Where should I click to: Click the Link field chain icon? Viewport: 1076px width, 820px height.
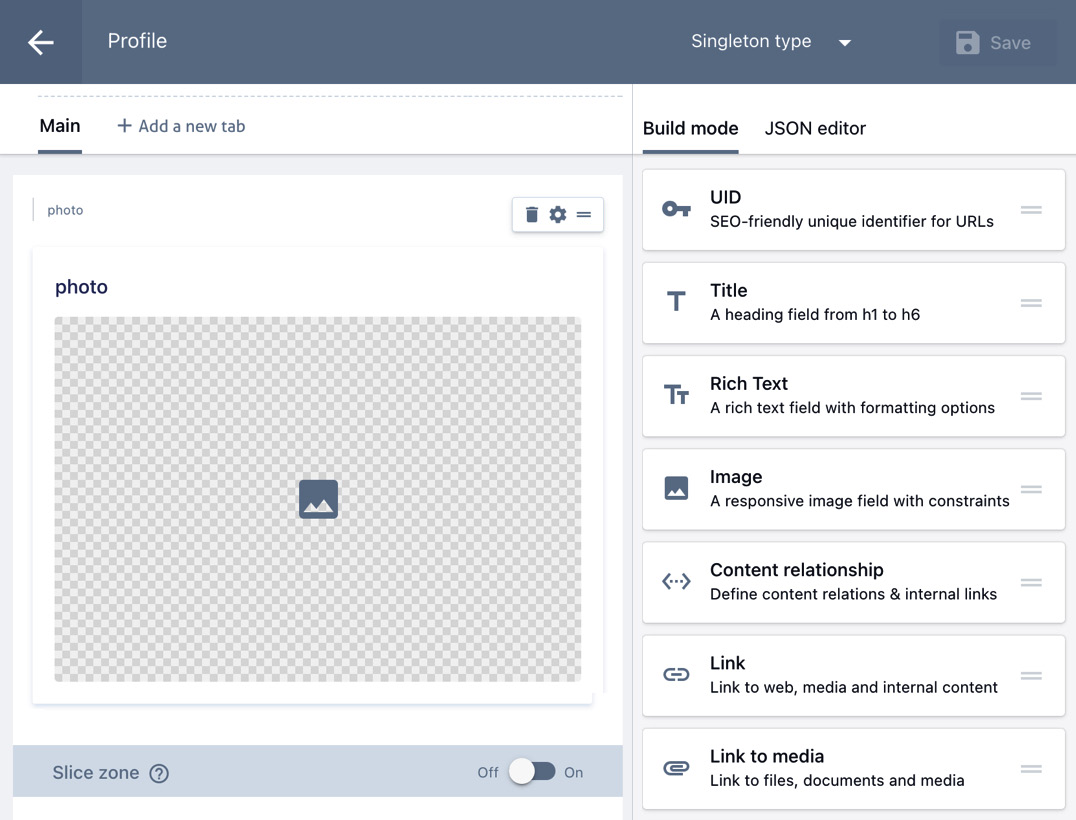(x=676, y=675)
